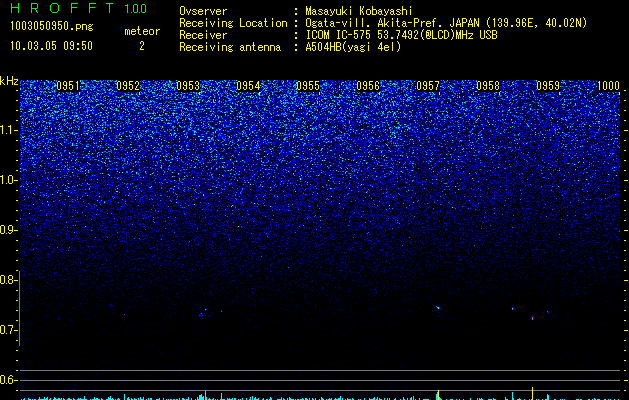Select the observer name Masayuki Kobayashi
Viewport: 629px width, 400px height.
point(358,11)
